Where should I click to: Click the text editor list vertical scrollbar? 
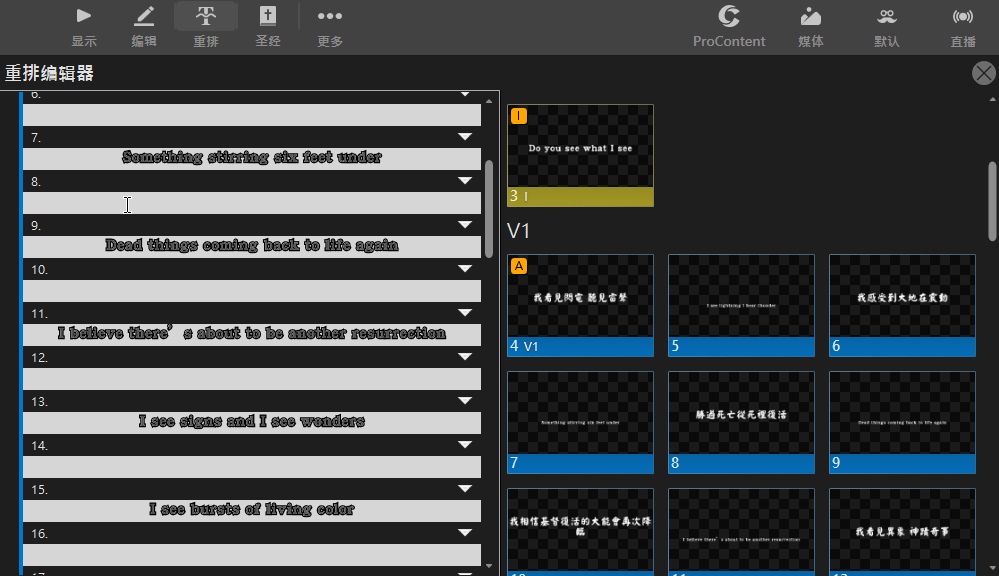tap(489, 208)
